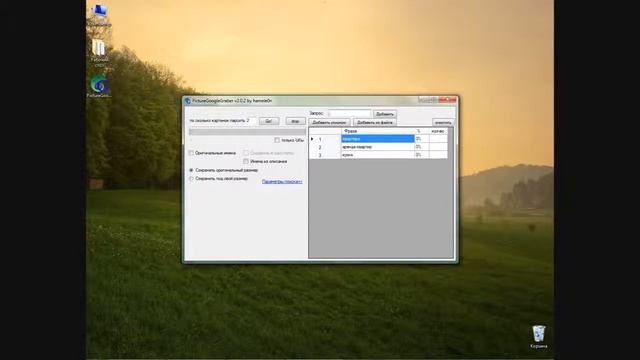
Task: Click the parsing progress bar
Action: click(x=247, y=132)
